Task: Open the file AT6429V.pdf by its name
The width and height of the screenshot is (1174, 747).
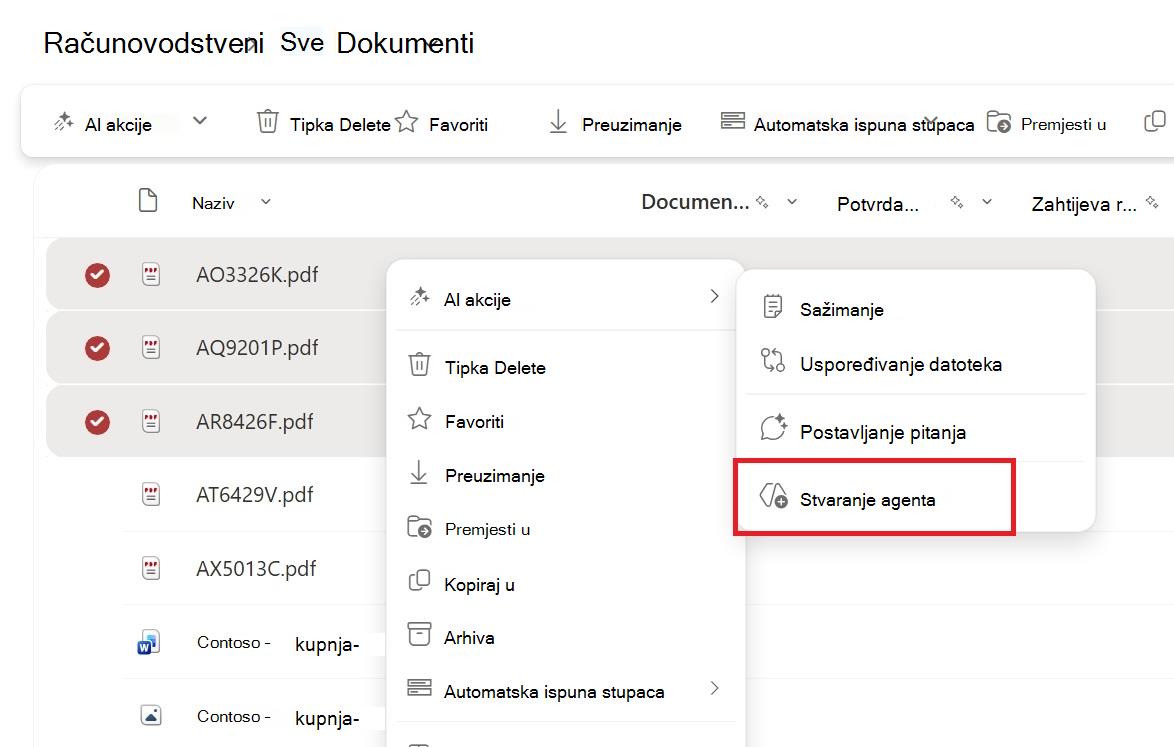Action: pos(255,495)
